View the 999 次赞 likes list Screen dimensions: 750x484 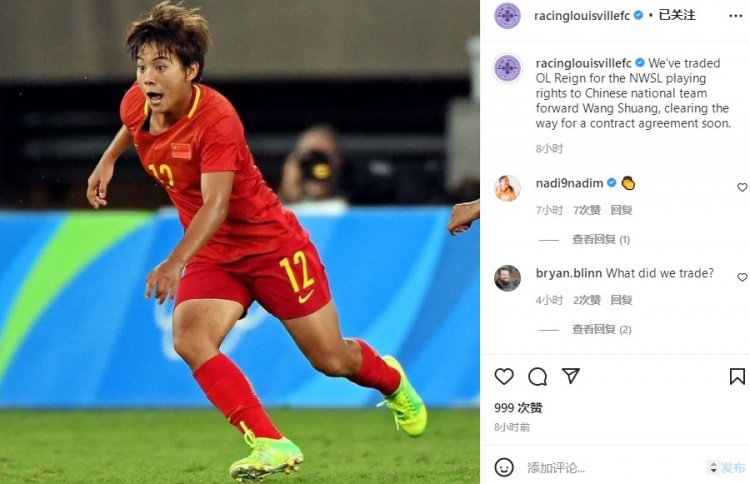518,407
